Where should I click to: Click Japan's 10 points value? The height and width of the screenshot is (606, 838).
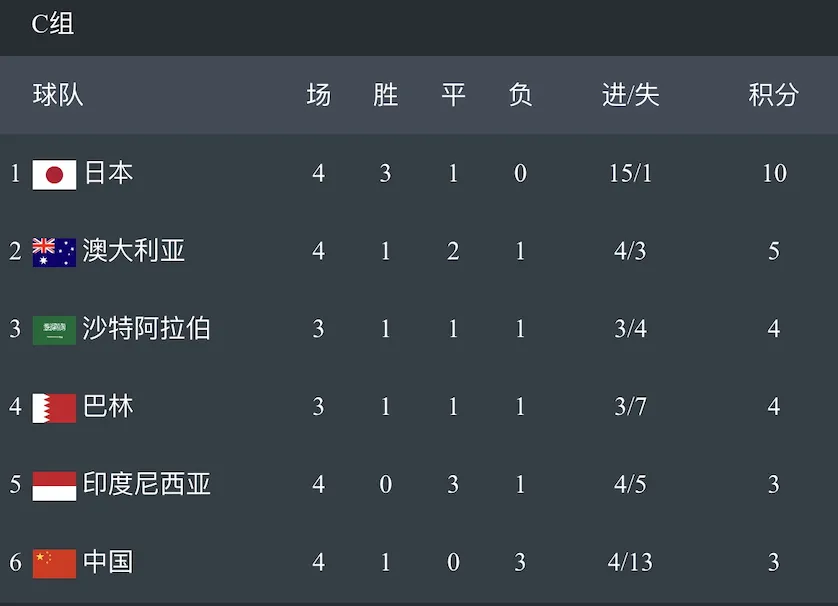(774, 173)
